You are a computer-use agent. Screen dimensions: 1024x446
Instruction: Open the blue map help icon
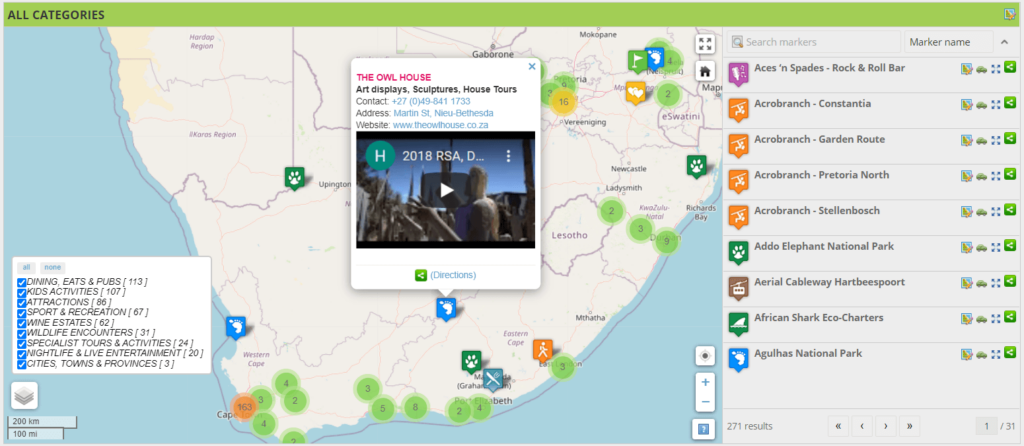coord(706,429)
